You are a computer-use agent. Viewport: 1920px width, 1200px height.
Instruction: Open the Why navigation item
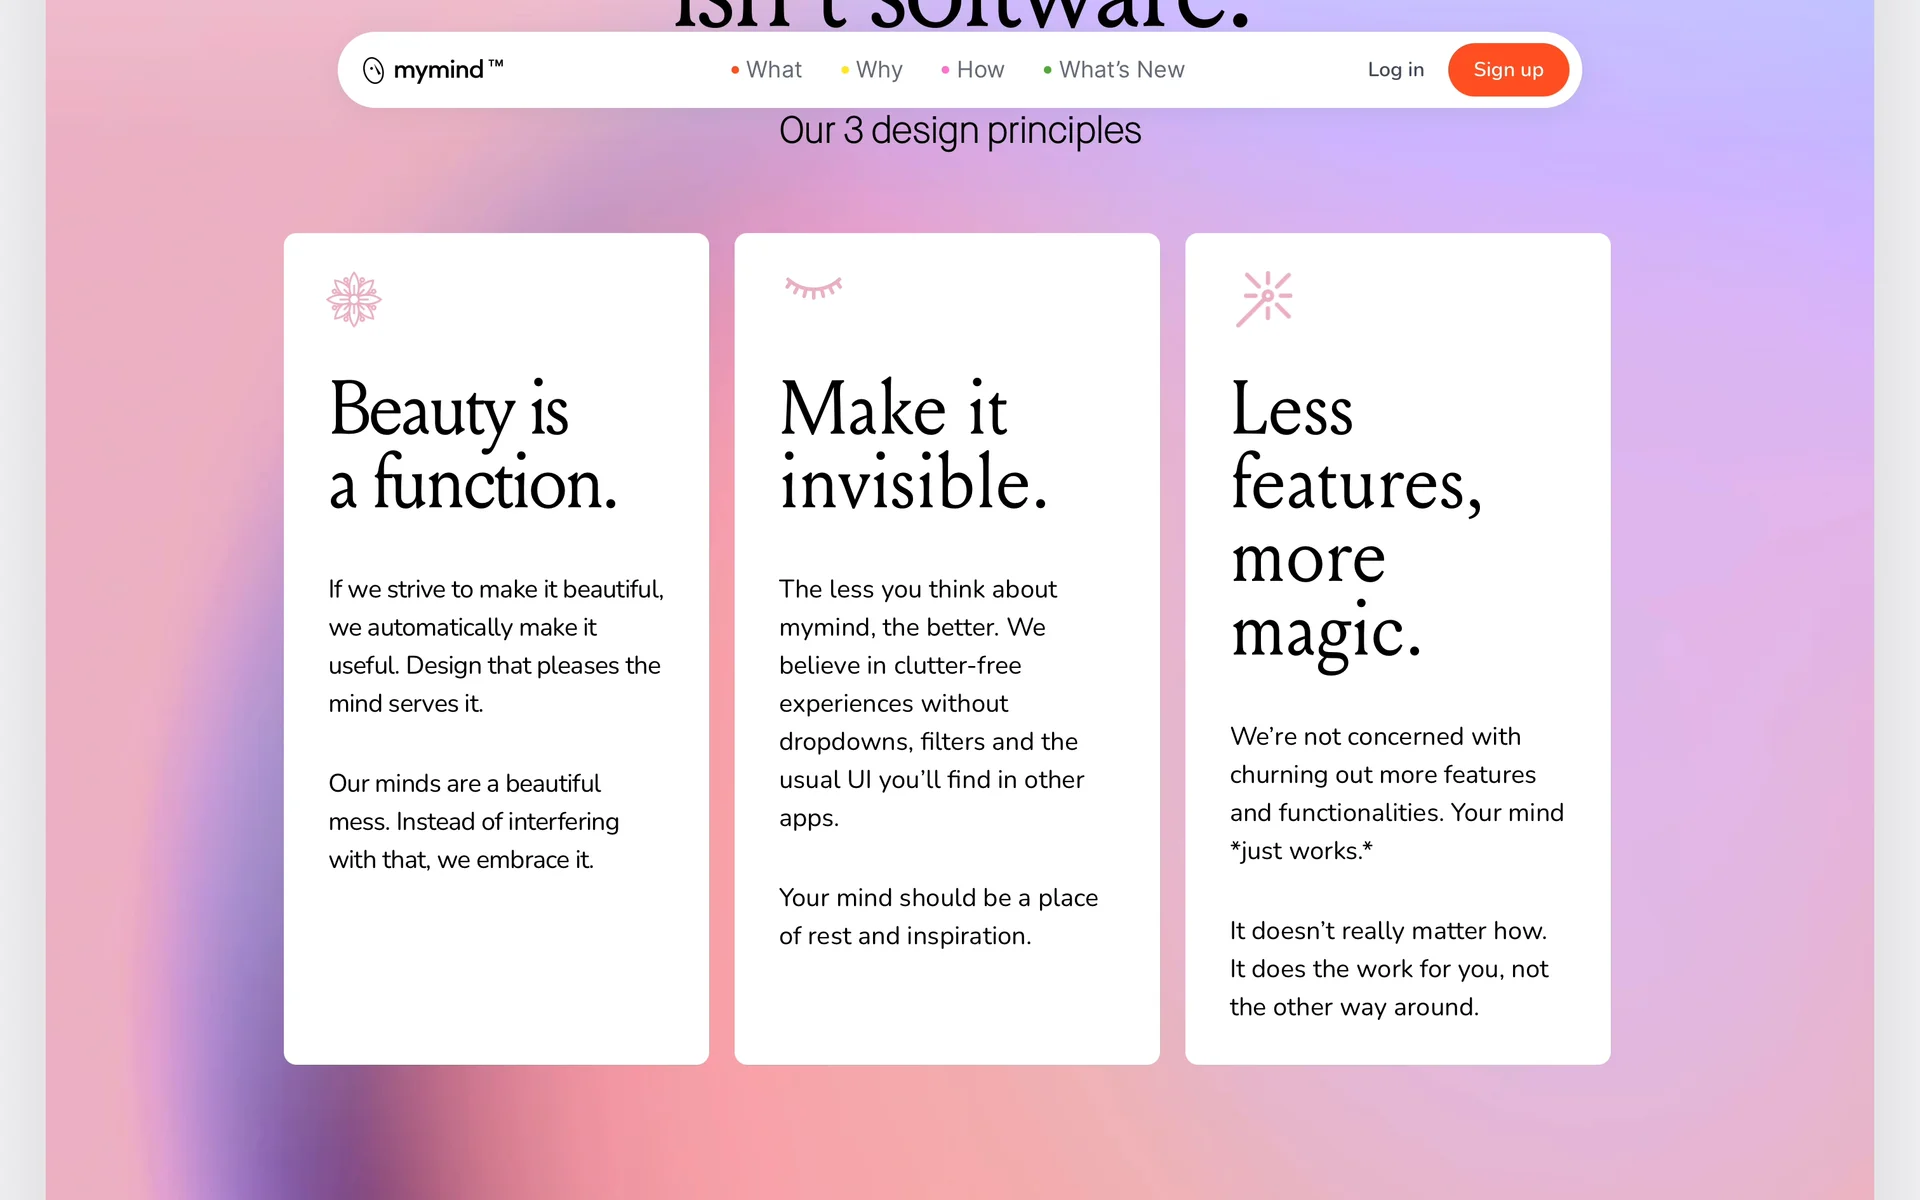(879, 70)
